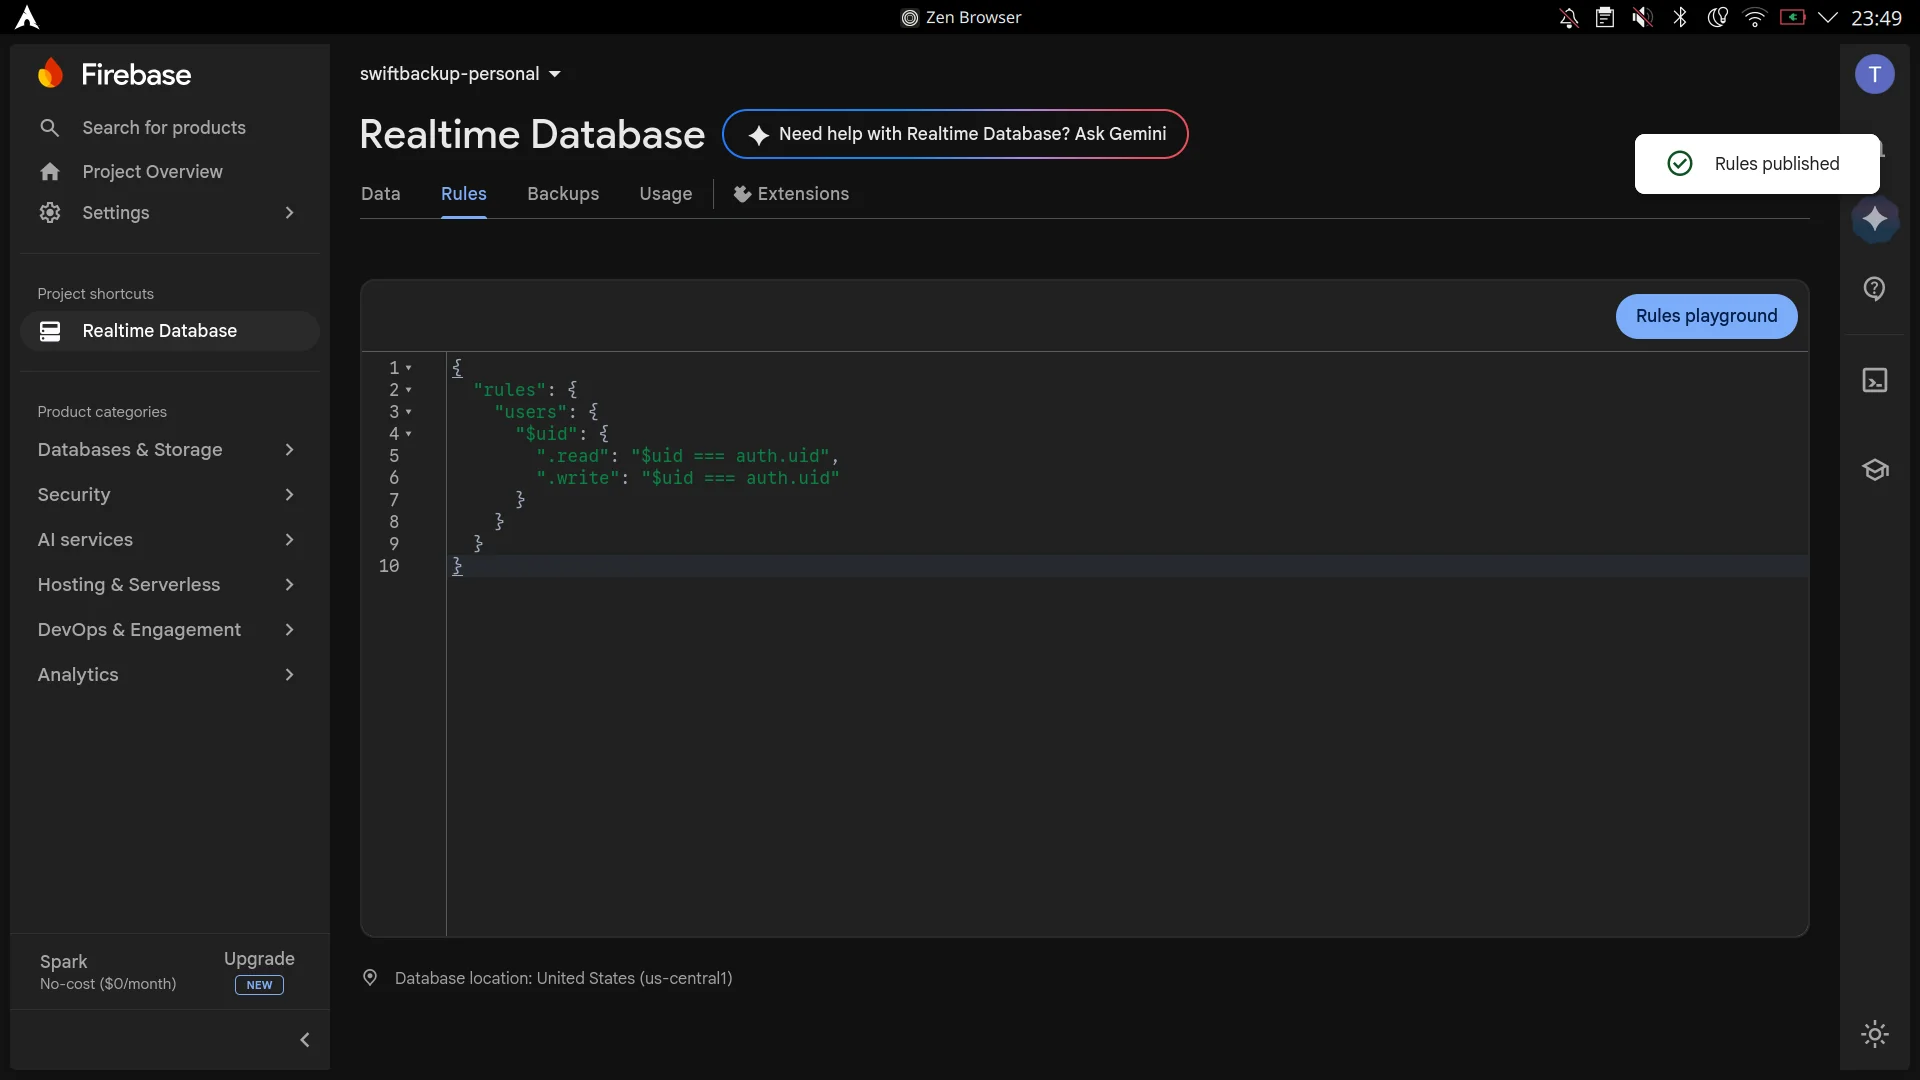Select the Rules tab
The width and height of the screenshot is (1920, 1080).
pyautogui.click(x=464, y=194)
